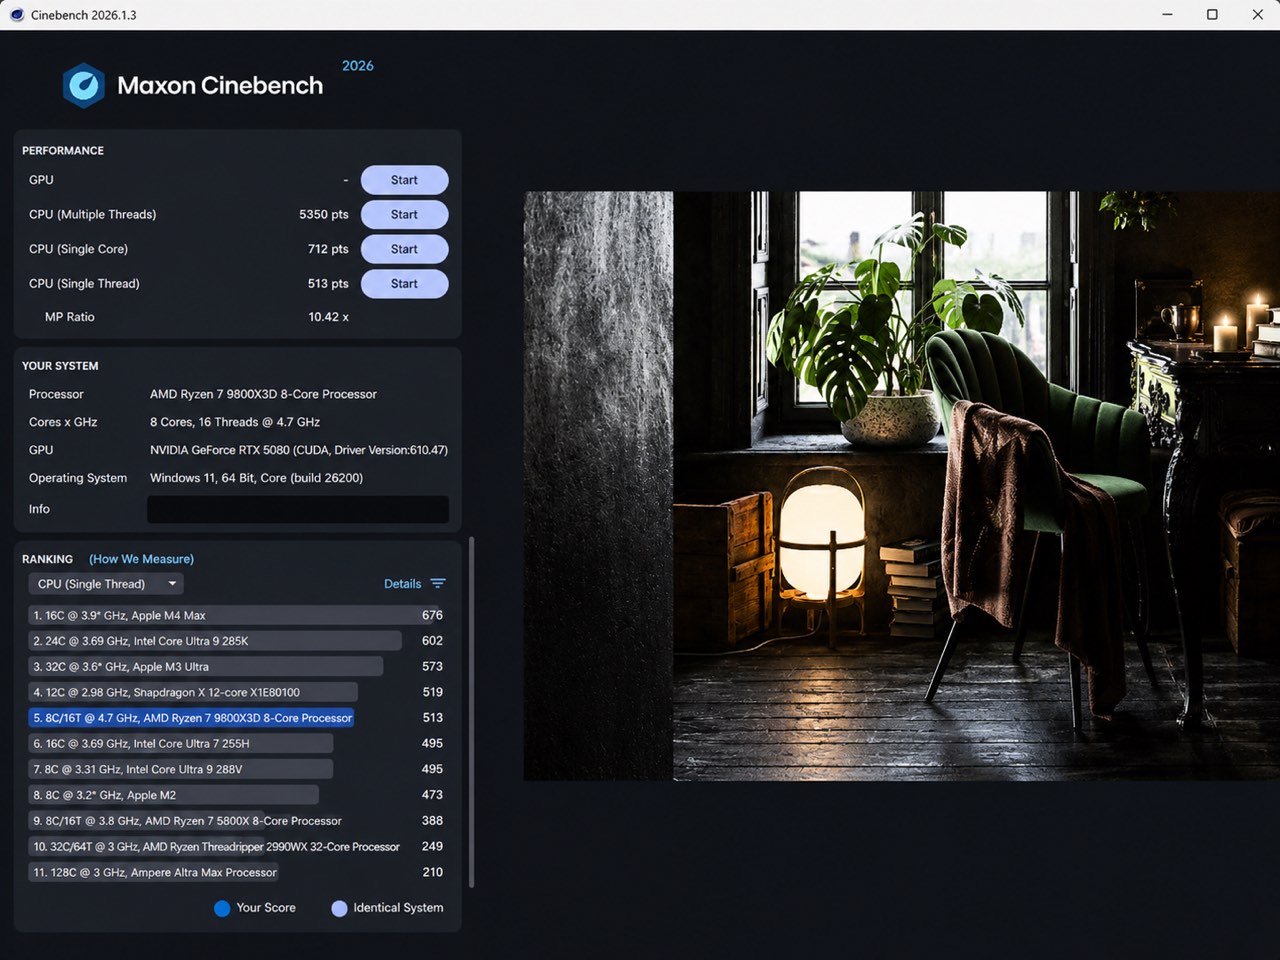
Task: Select highlighted Ryzen 7 9800X3D ranking row
Action: 236,718
